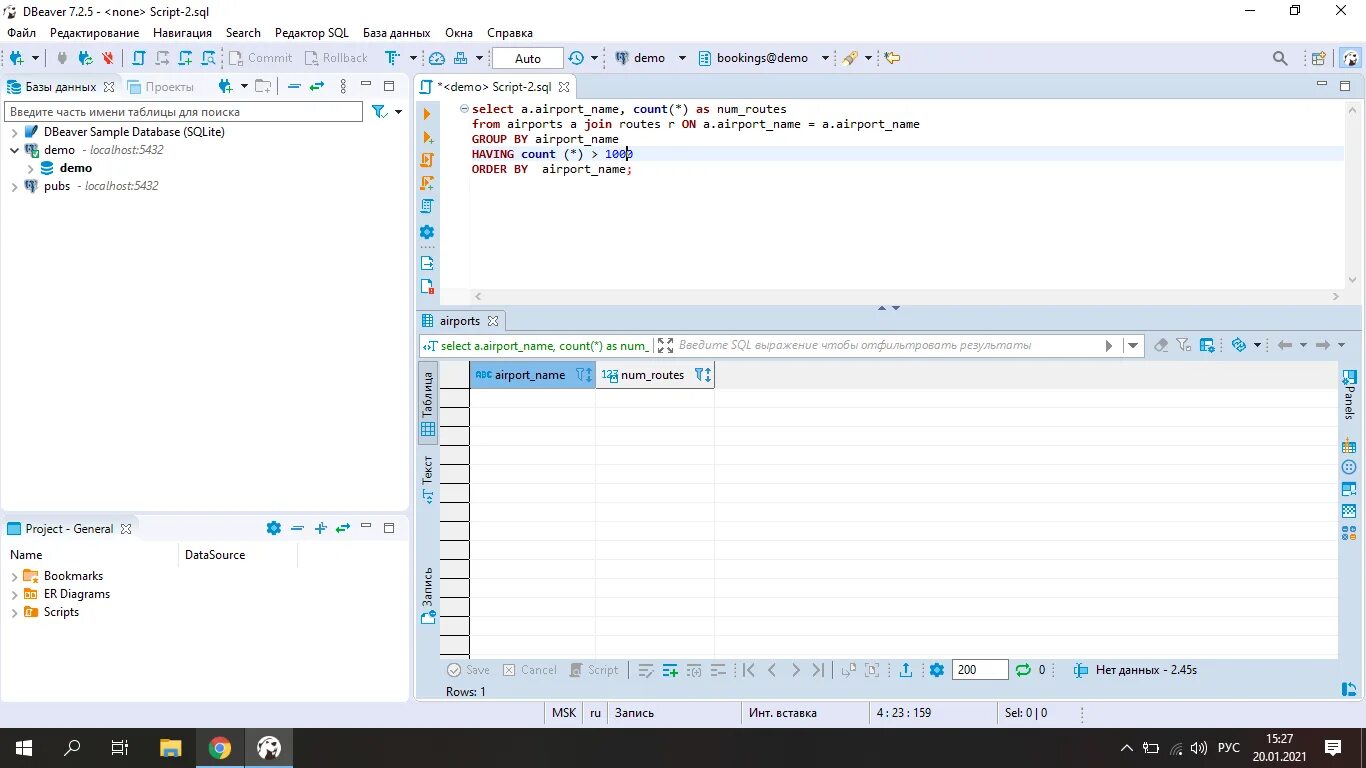The image size is (1366, 768).
Task: Toggle the Auto commit mode box
Action: click(x=528, y=58)
